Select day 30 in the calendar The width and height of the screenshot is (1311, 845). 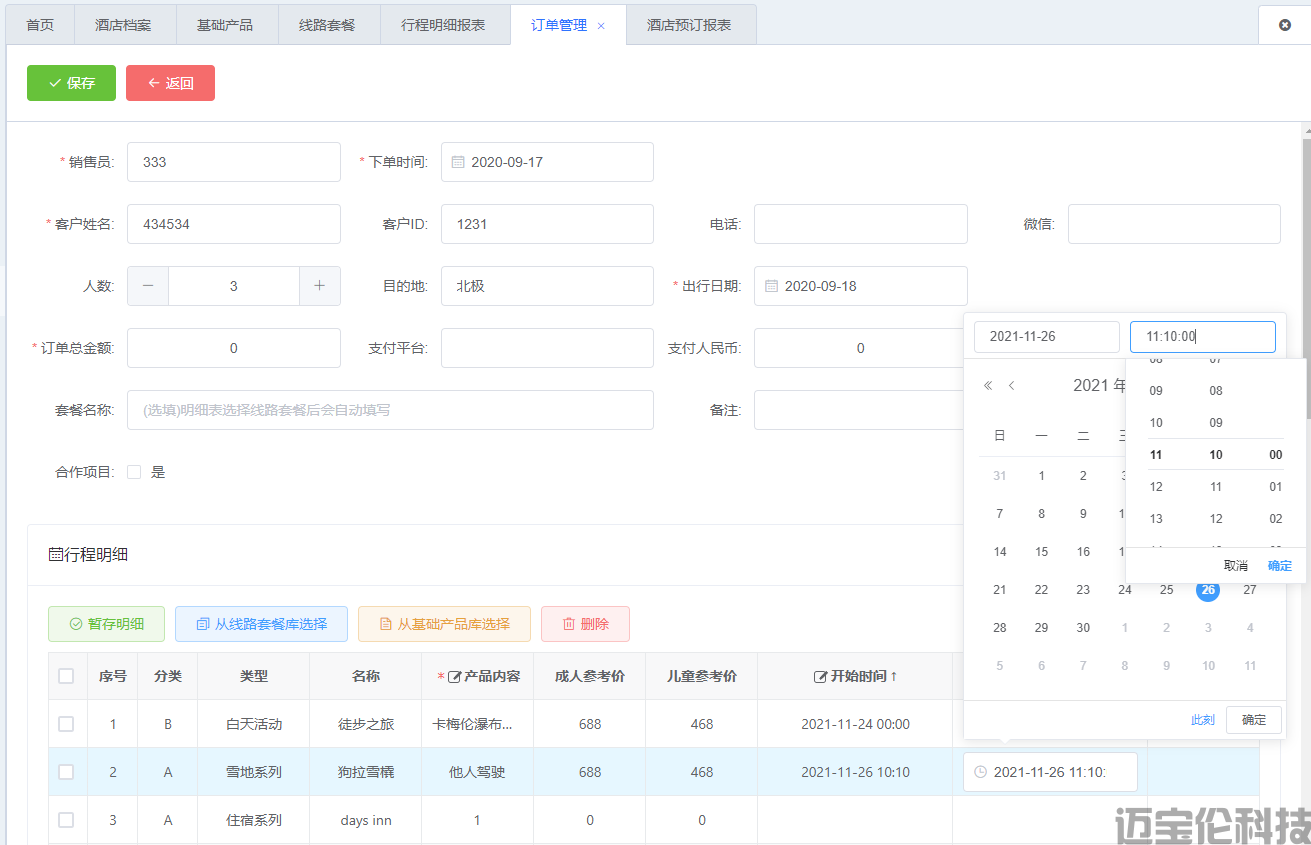tap(1083, 628)
